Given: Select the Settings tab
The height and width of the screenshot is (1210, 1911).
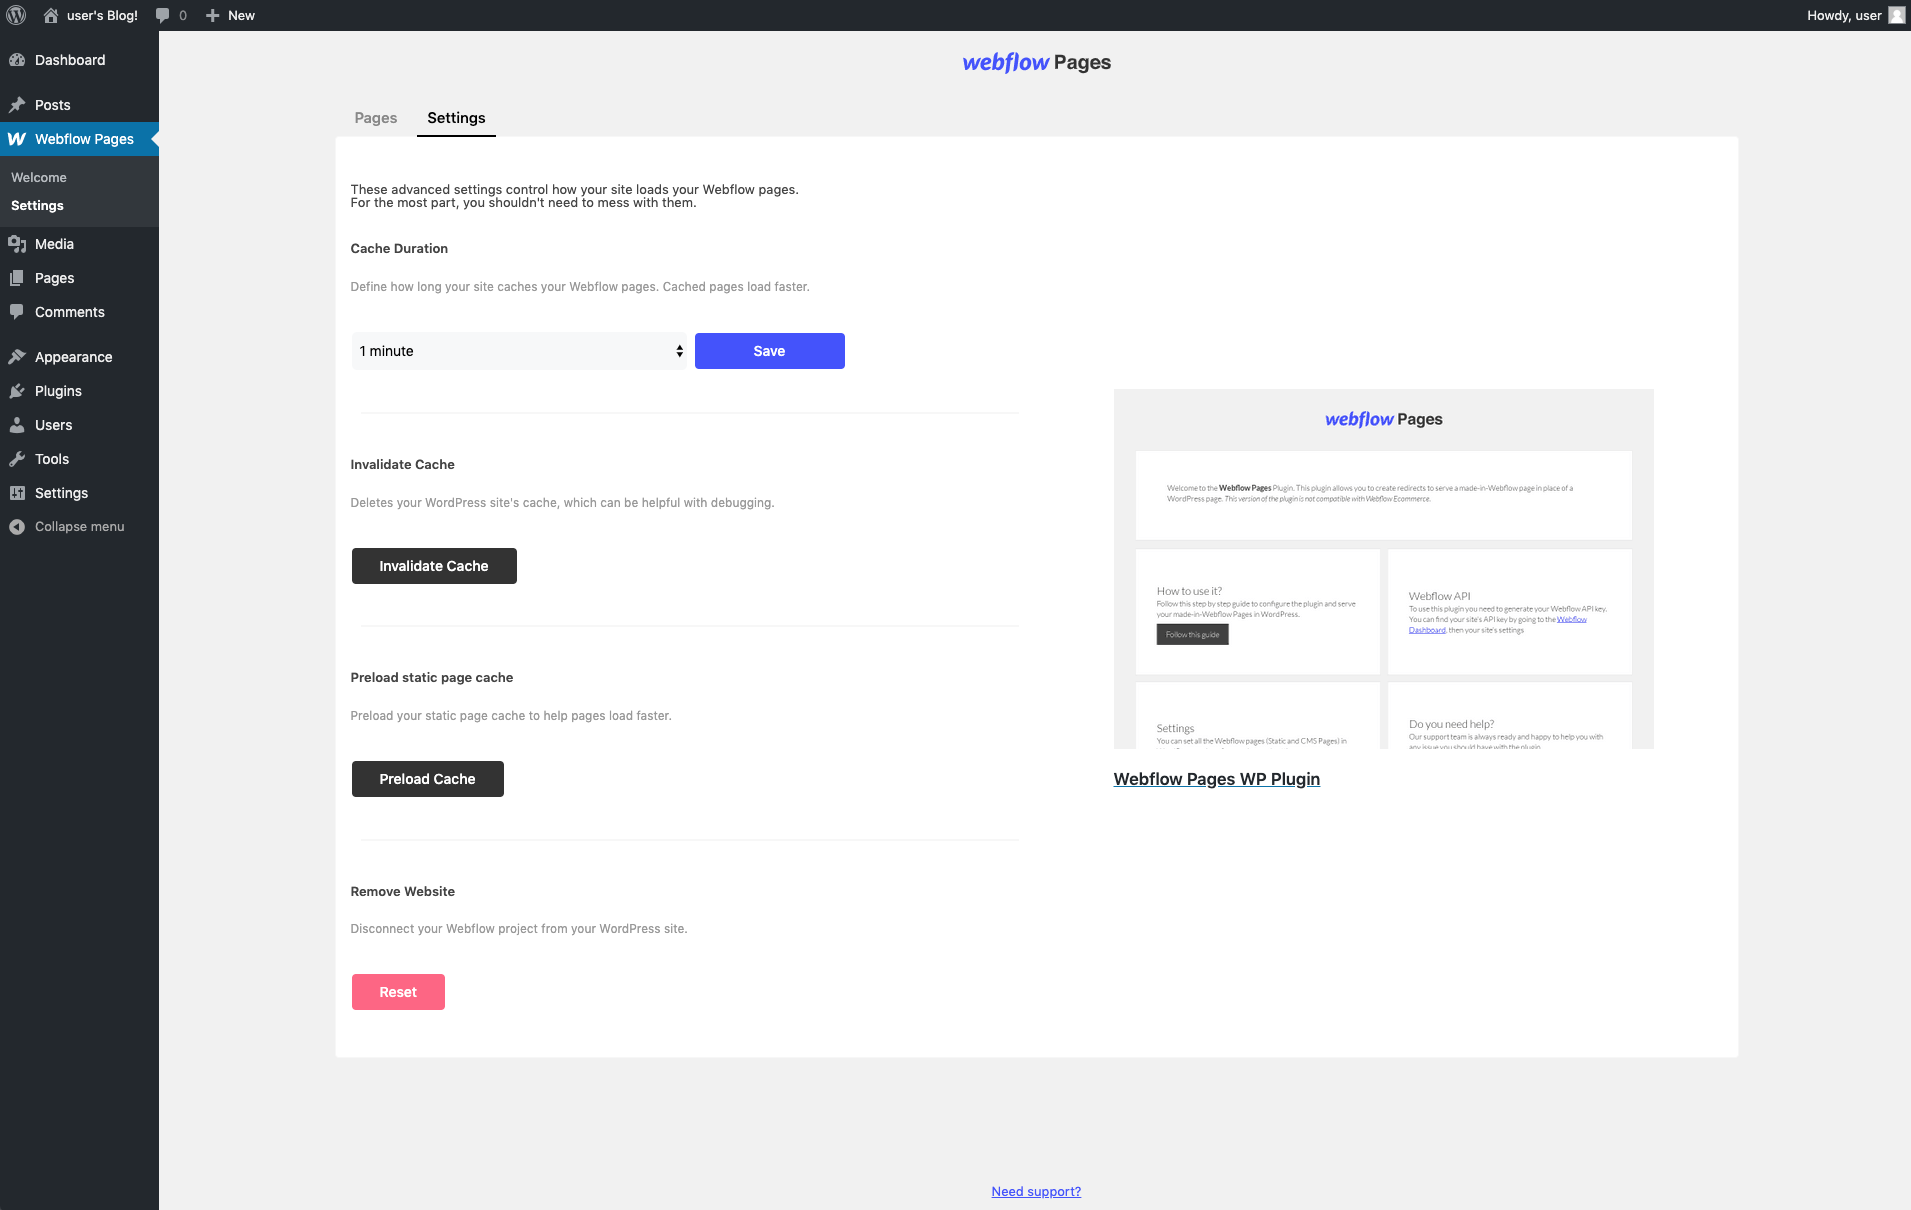Looking at the screenshot, I should tap(456, 118).
